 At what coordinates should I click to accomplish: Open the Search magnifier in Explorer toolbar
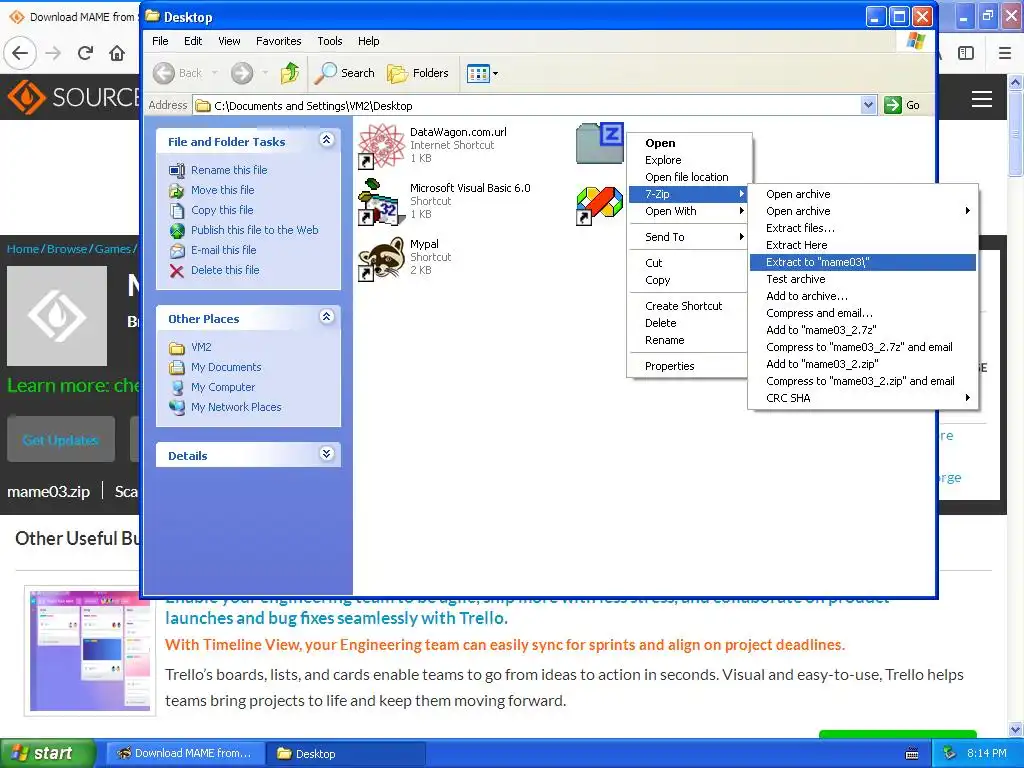(x=325, y=73)
